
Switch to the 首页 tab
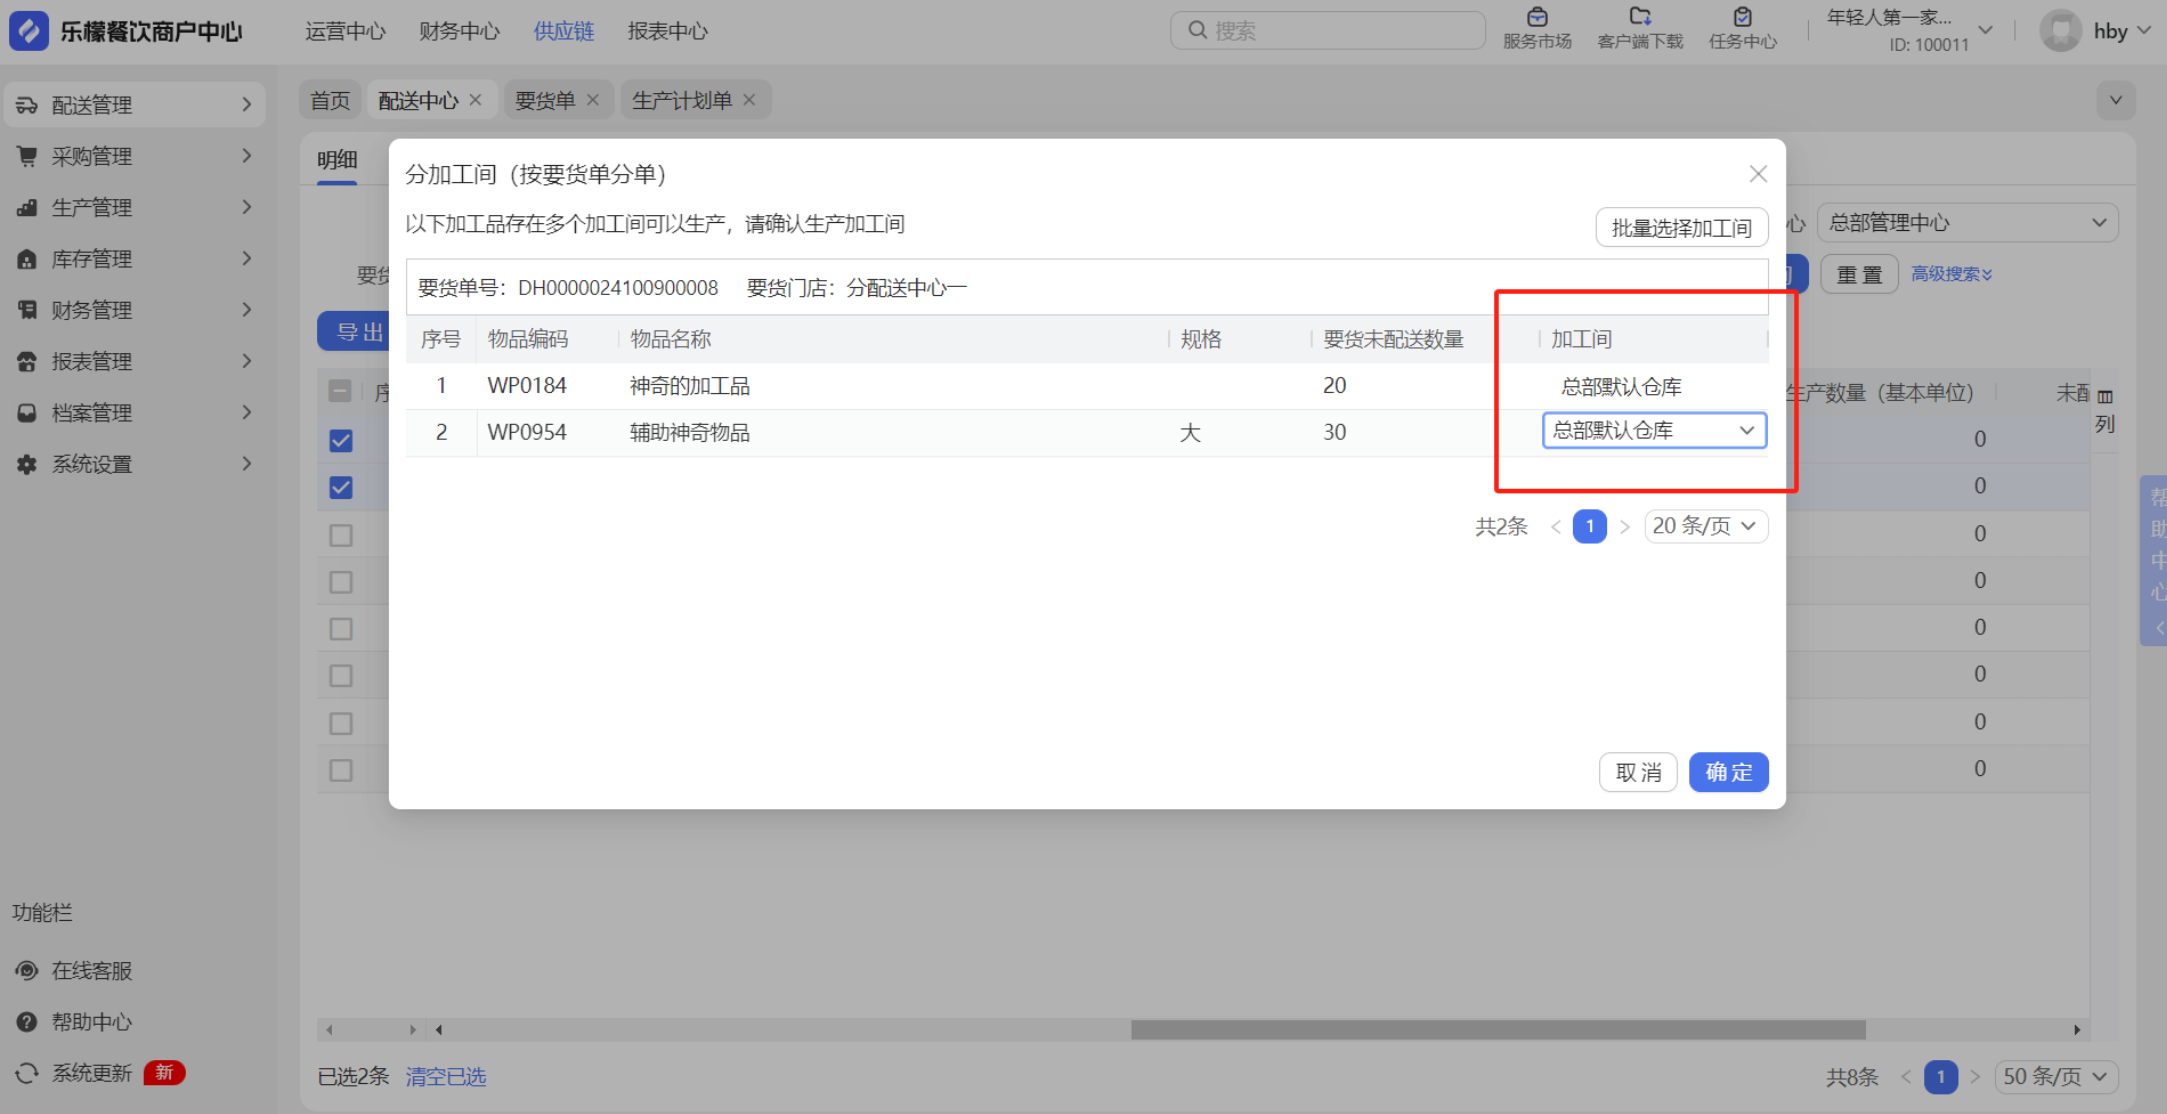(330, 100)
